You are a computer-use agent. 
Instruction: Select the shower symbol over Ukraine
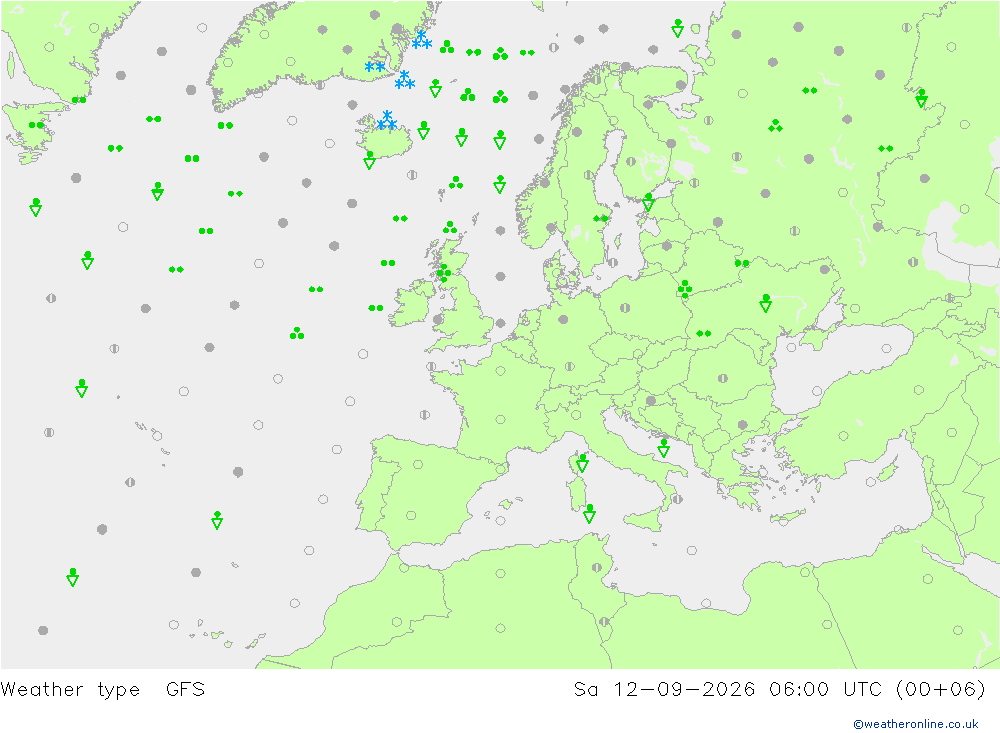tap(765, 303)
